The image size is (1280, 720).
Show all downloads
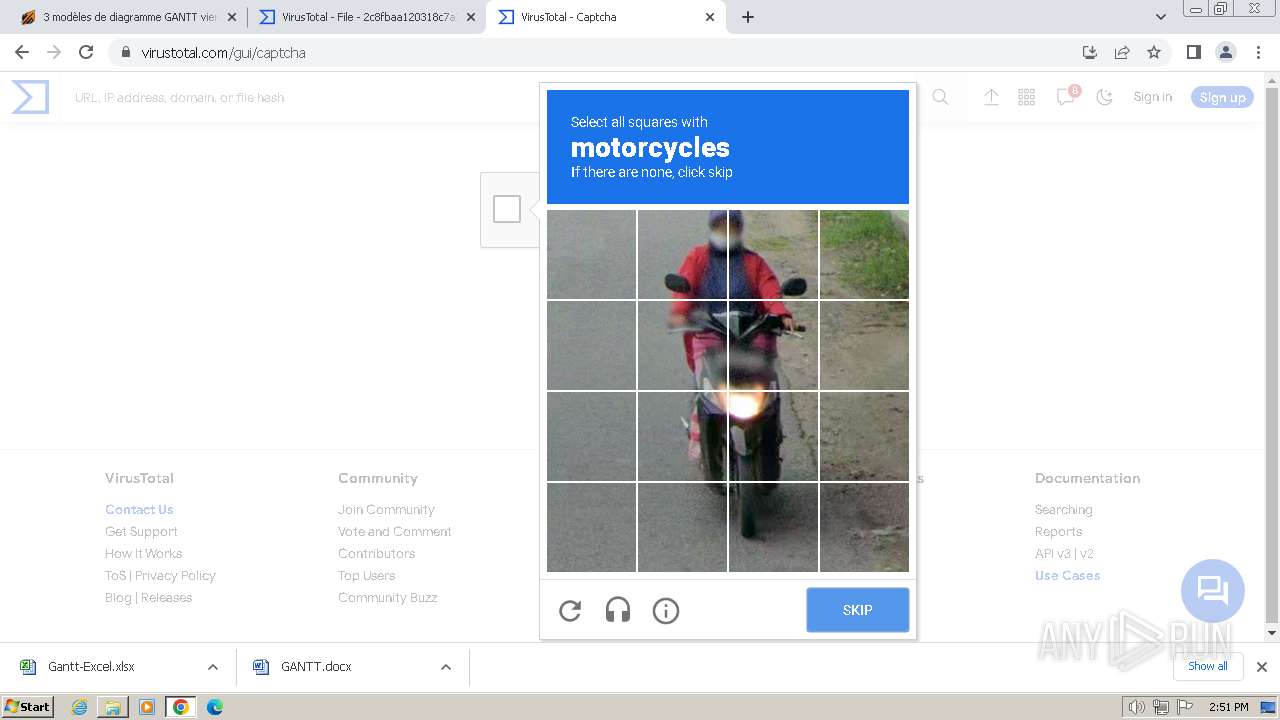(x=1207, y=666)
